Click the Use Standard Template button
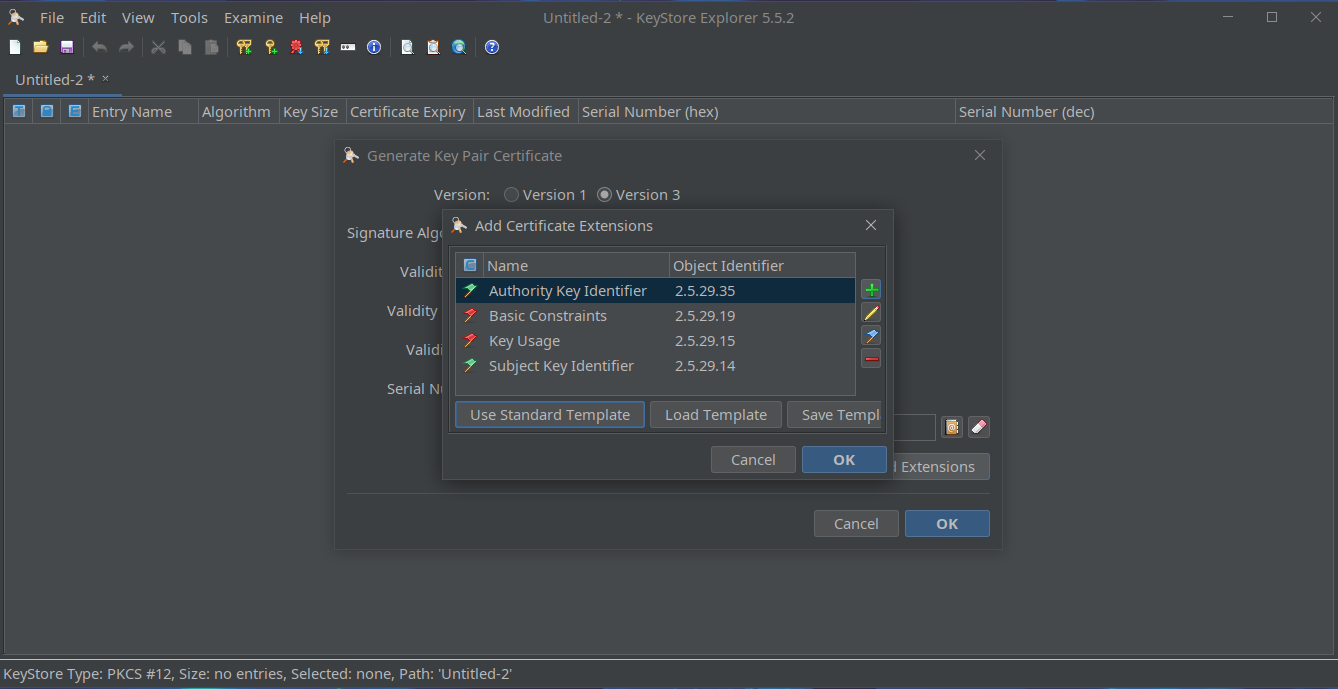1338x689 pixels. pos(549,415)
